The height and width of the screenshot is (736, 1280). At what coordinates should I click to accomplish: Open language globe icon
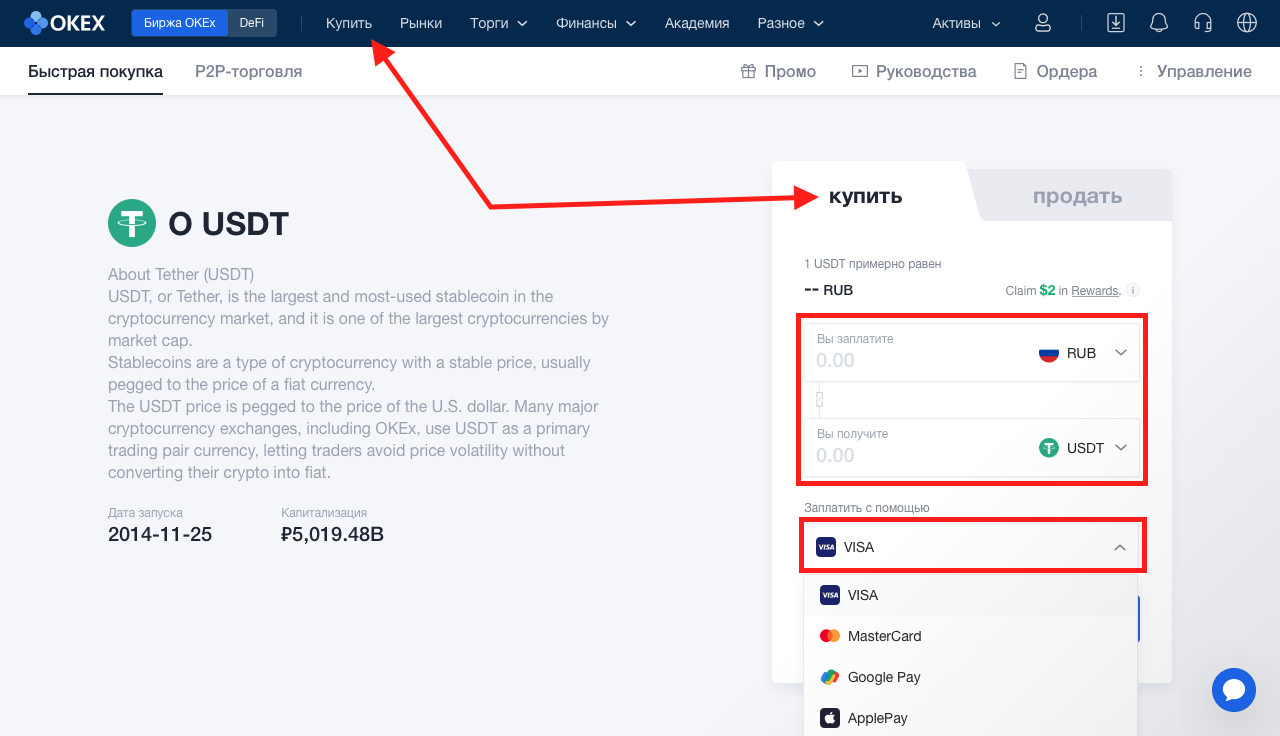click(x=1246, y=23)
